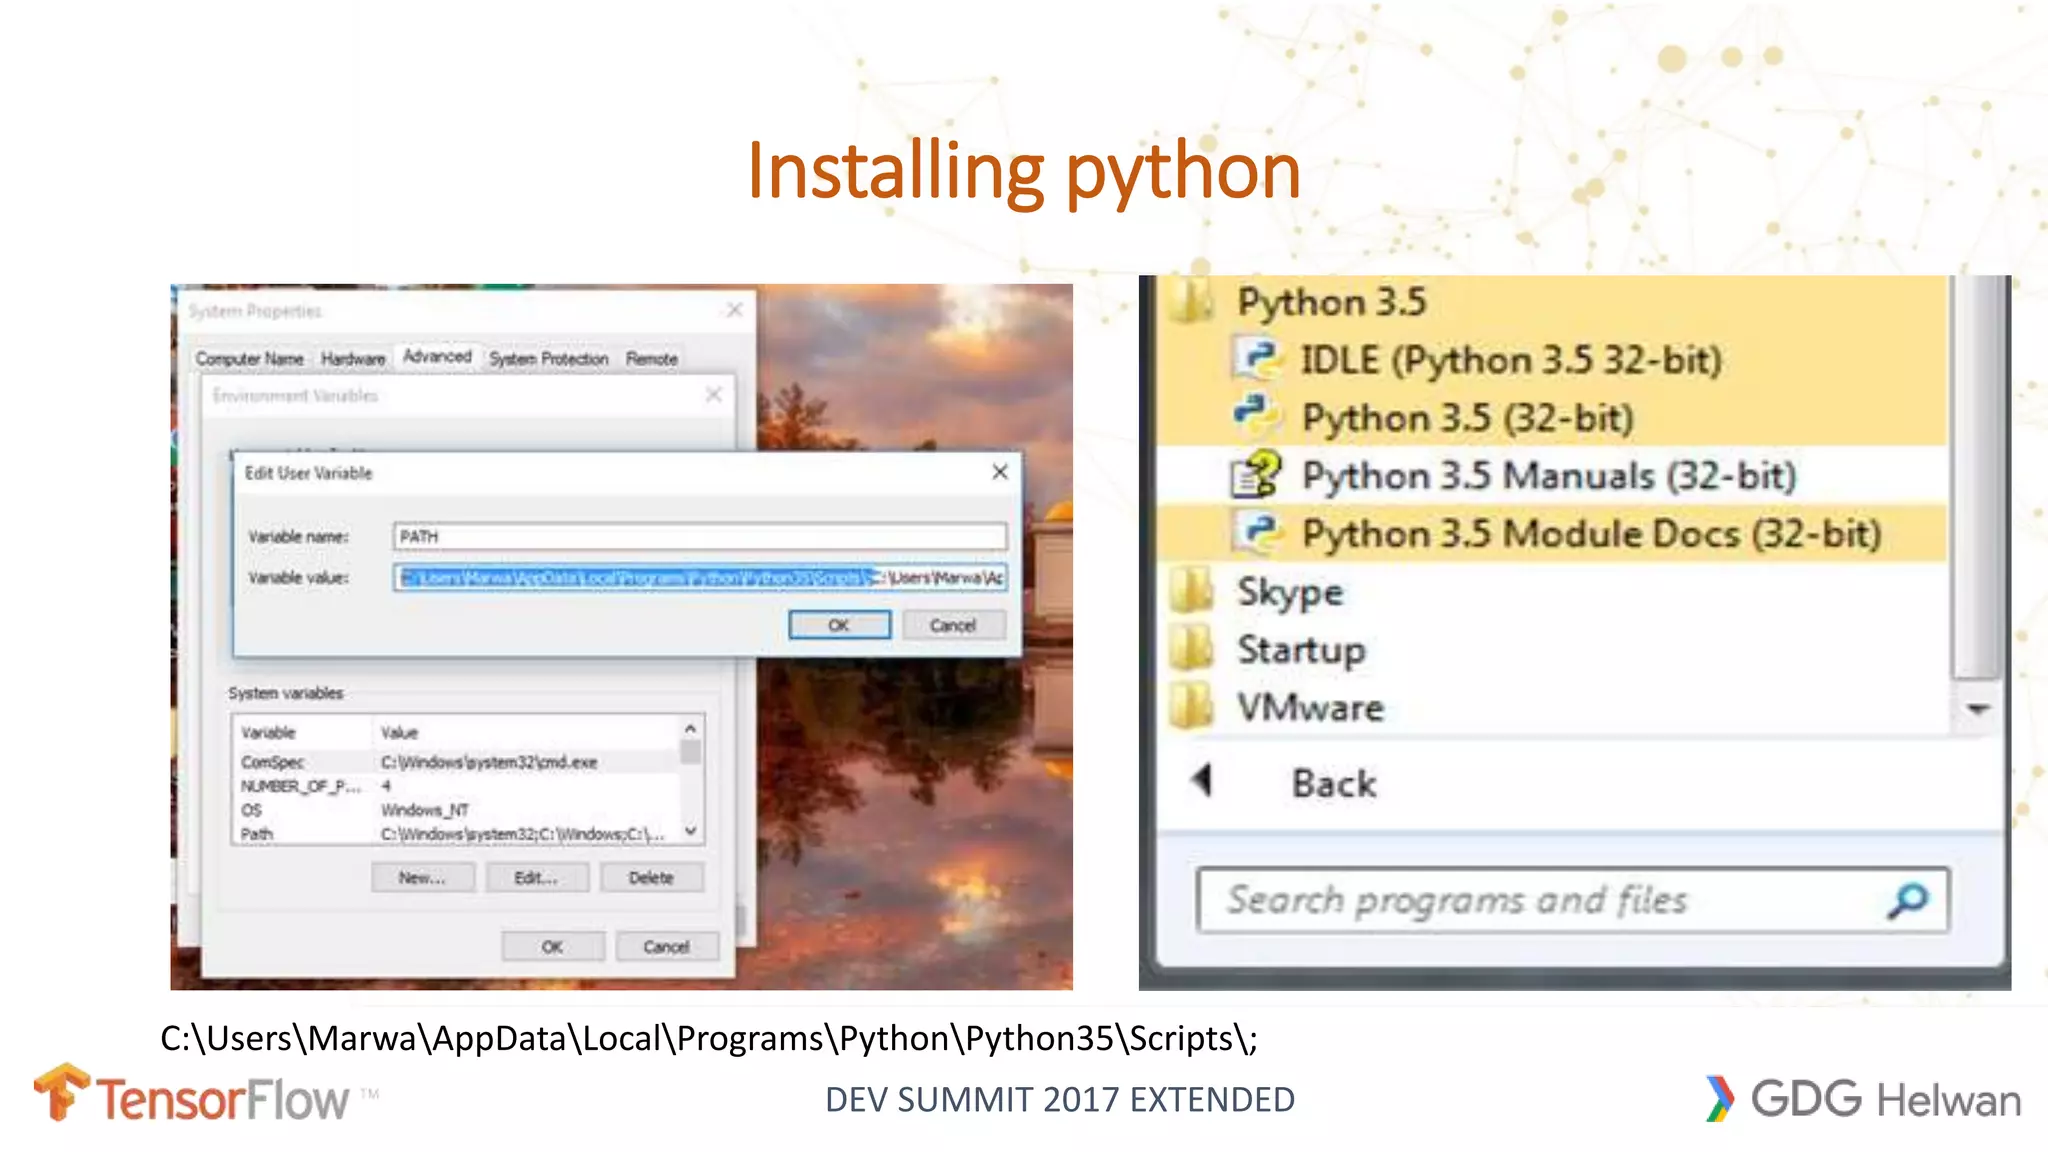Click Python 3.5 Module Docs (32-bit) label
The height and width of the screenshot is (1152, 2048).
click(x=1591, y=534)
